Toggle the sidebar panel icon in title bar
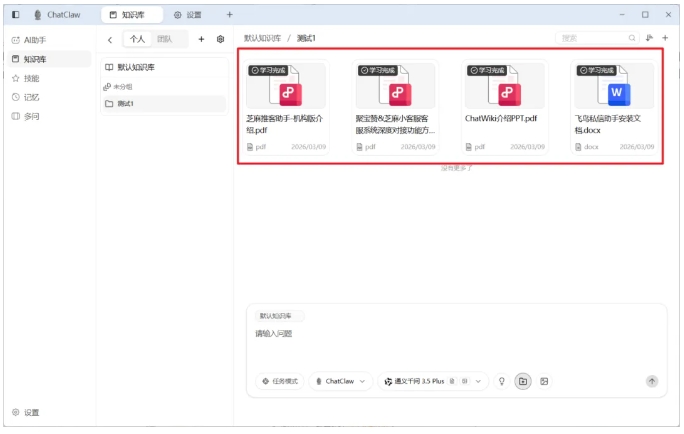684x434 pixels. (x=16, y=14)
